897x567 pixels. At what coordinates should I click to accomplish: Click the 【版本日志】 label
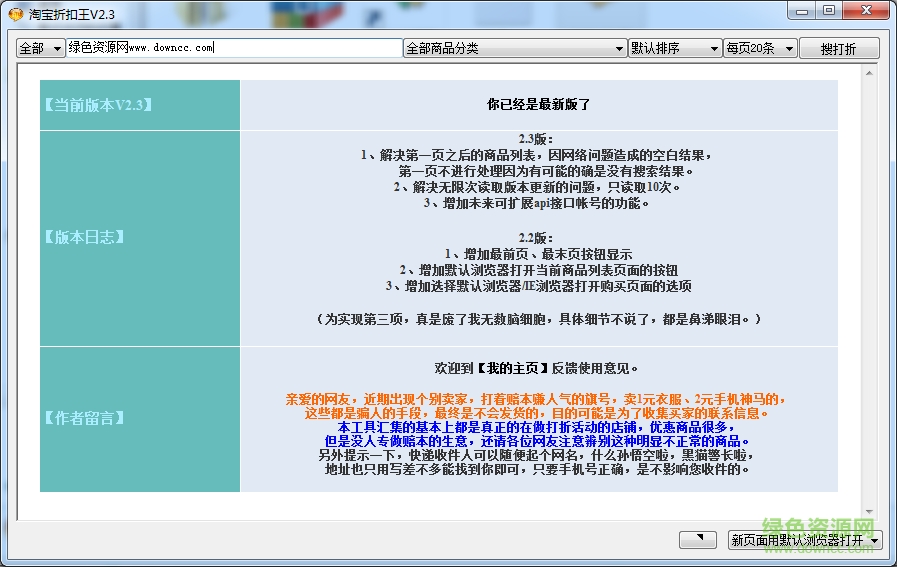tap(84, 237)
